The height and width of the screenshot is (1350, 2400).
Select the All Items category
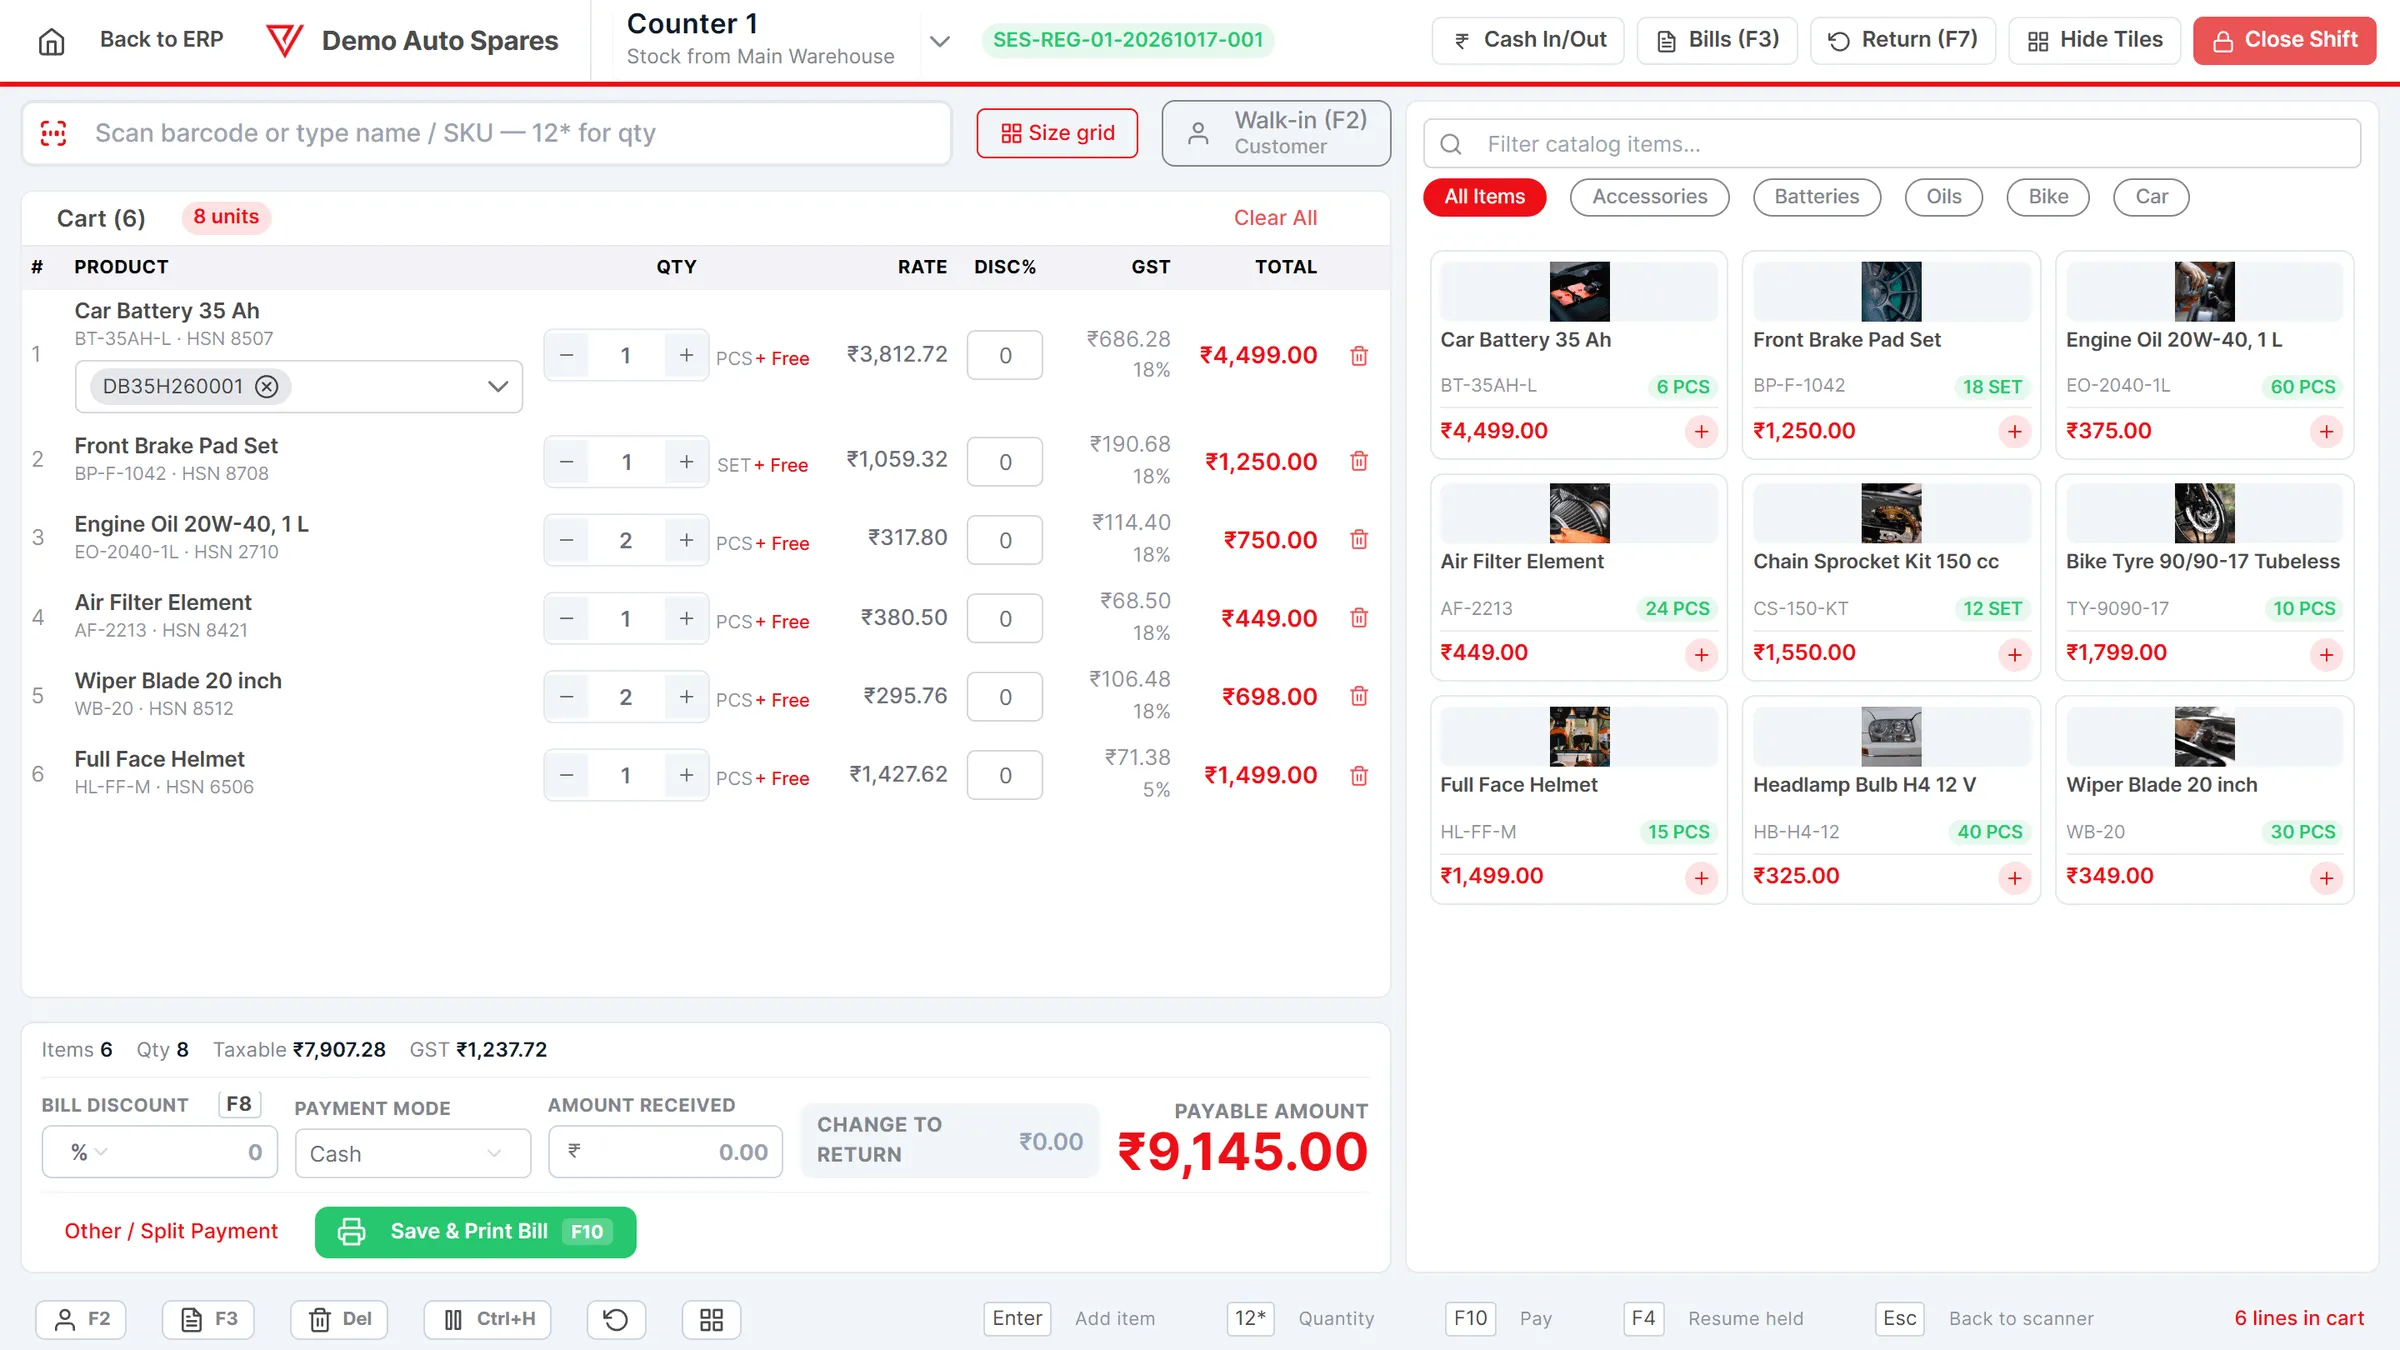(1484, 197)
